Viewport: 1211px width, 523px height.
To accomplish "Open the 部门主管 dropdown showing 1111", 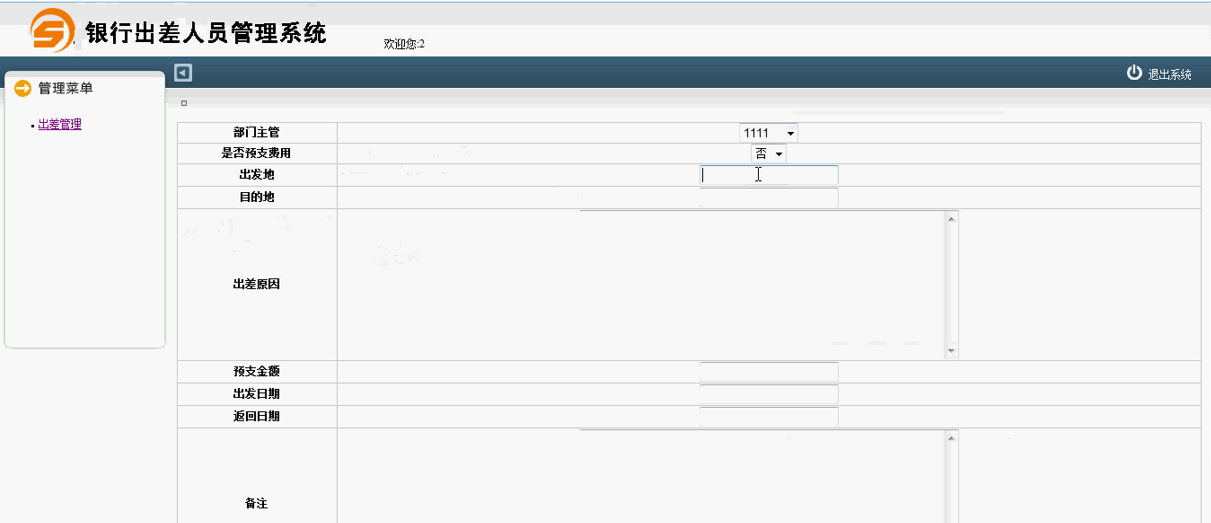I will pos(769,133).
